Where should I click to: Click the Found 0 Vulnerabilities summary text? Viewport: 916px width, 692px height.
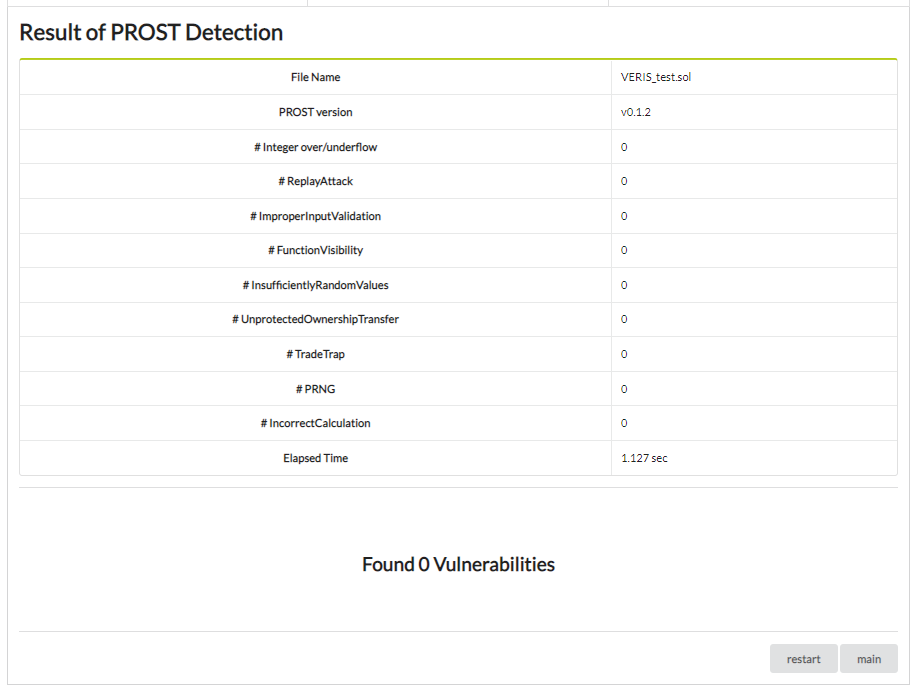[458, 564]
